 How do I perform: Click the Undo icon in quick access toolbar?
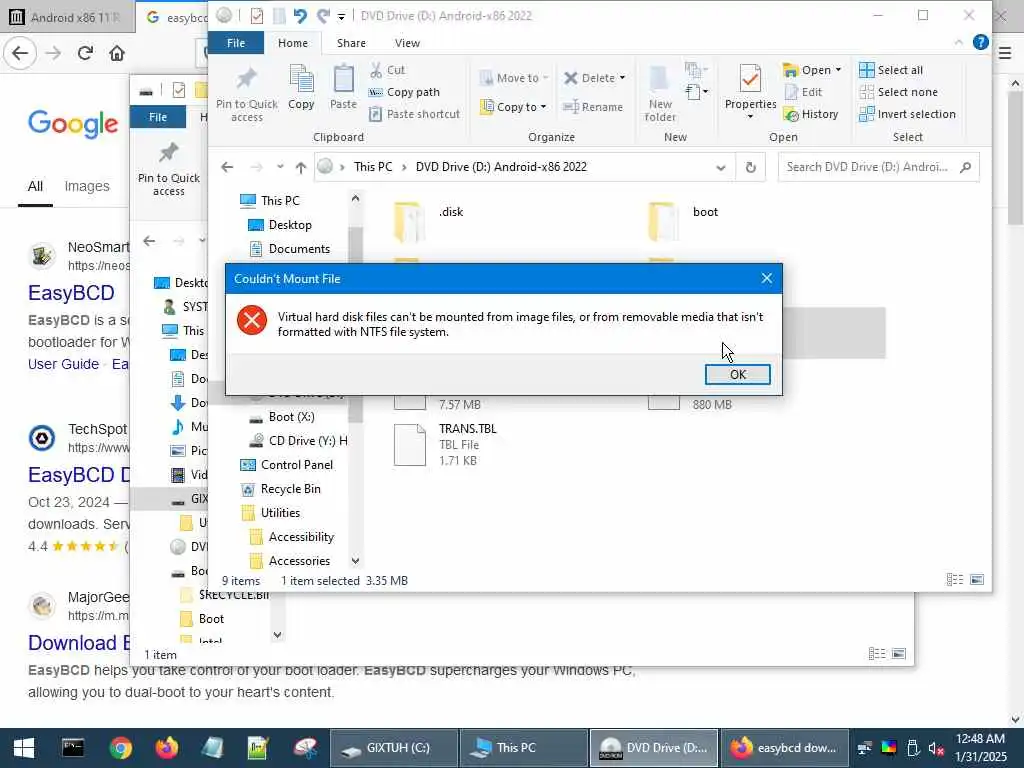coord(300,15)
